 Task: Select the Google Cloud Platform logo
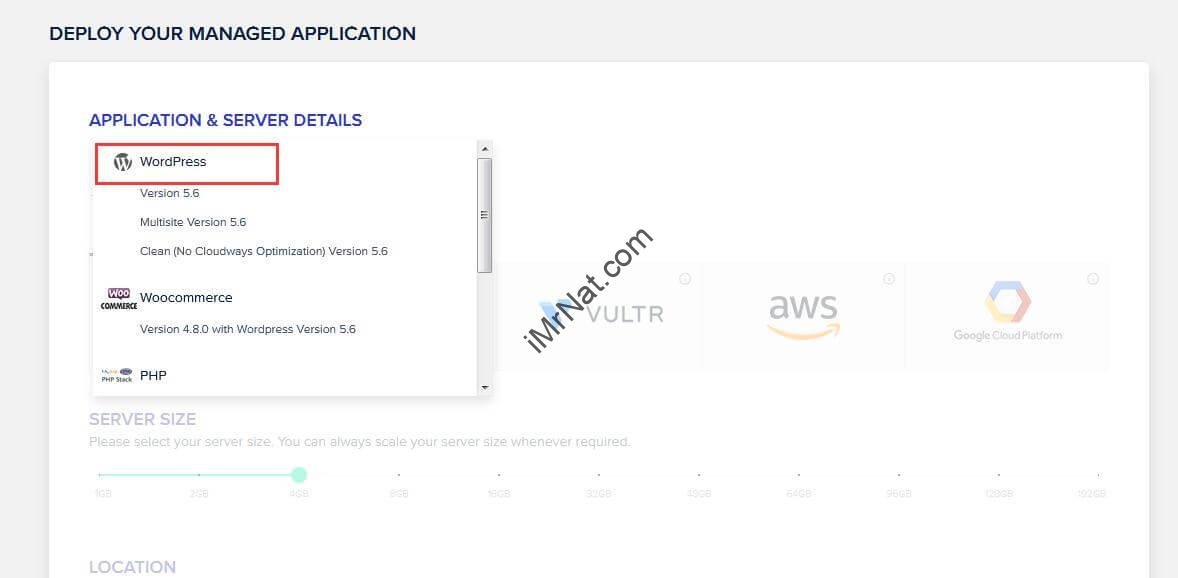point(1007,311)
